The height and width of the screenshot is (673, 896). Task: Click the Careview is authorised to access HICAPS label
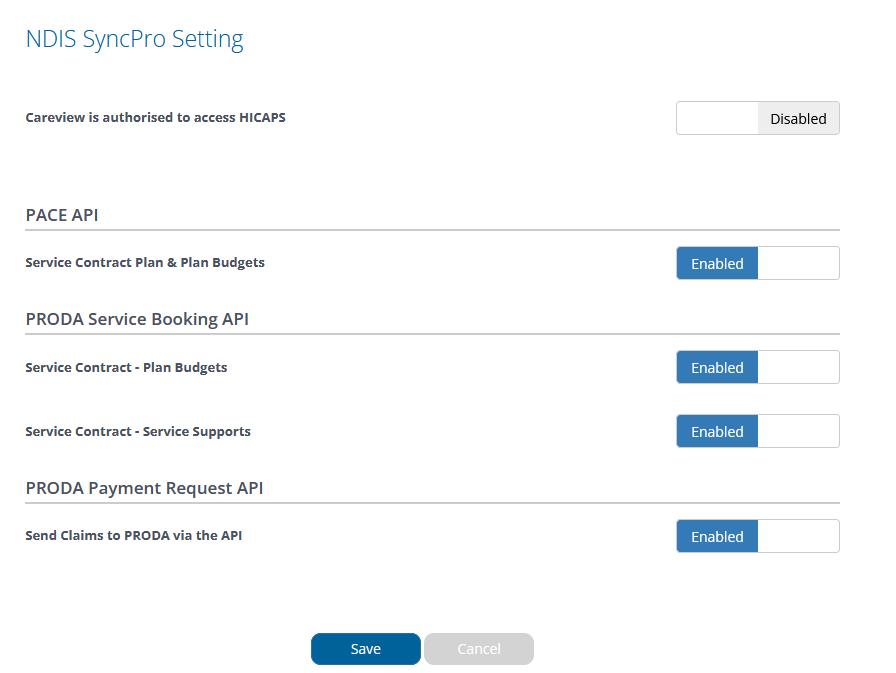(155, 118)
